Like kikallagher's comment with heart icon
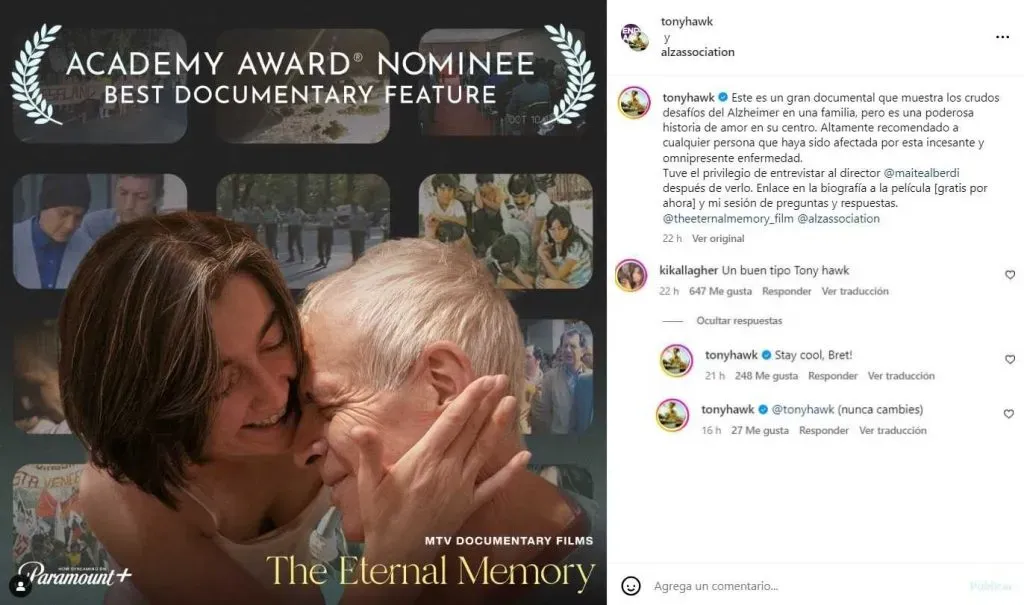The image size is (1024, 605). coord(1010,275)
